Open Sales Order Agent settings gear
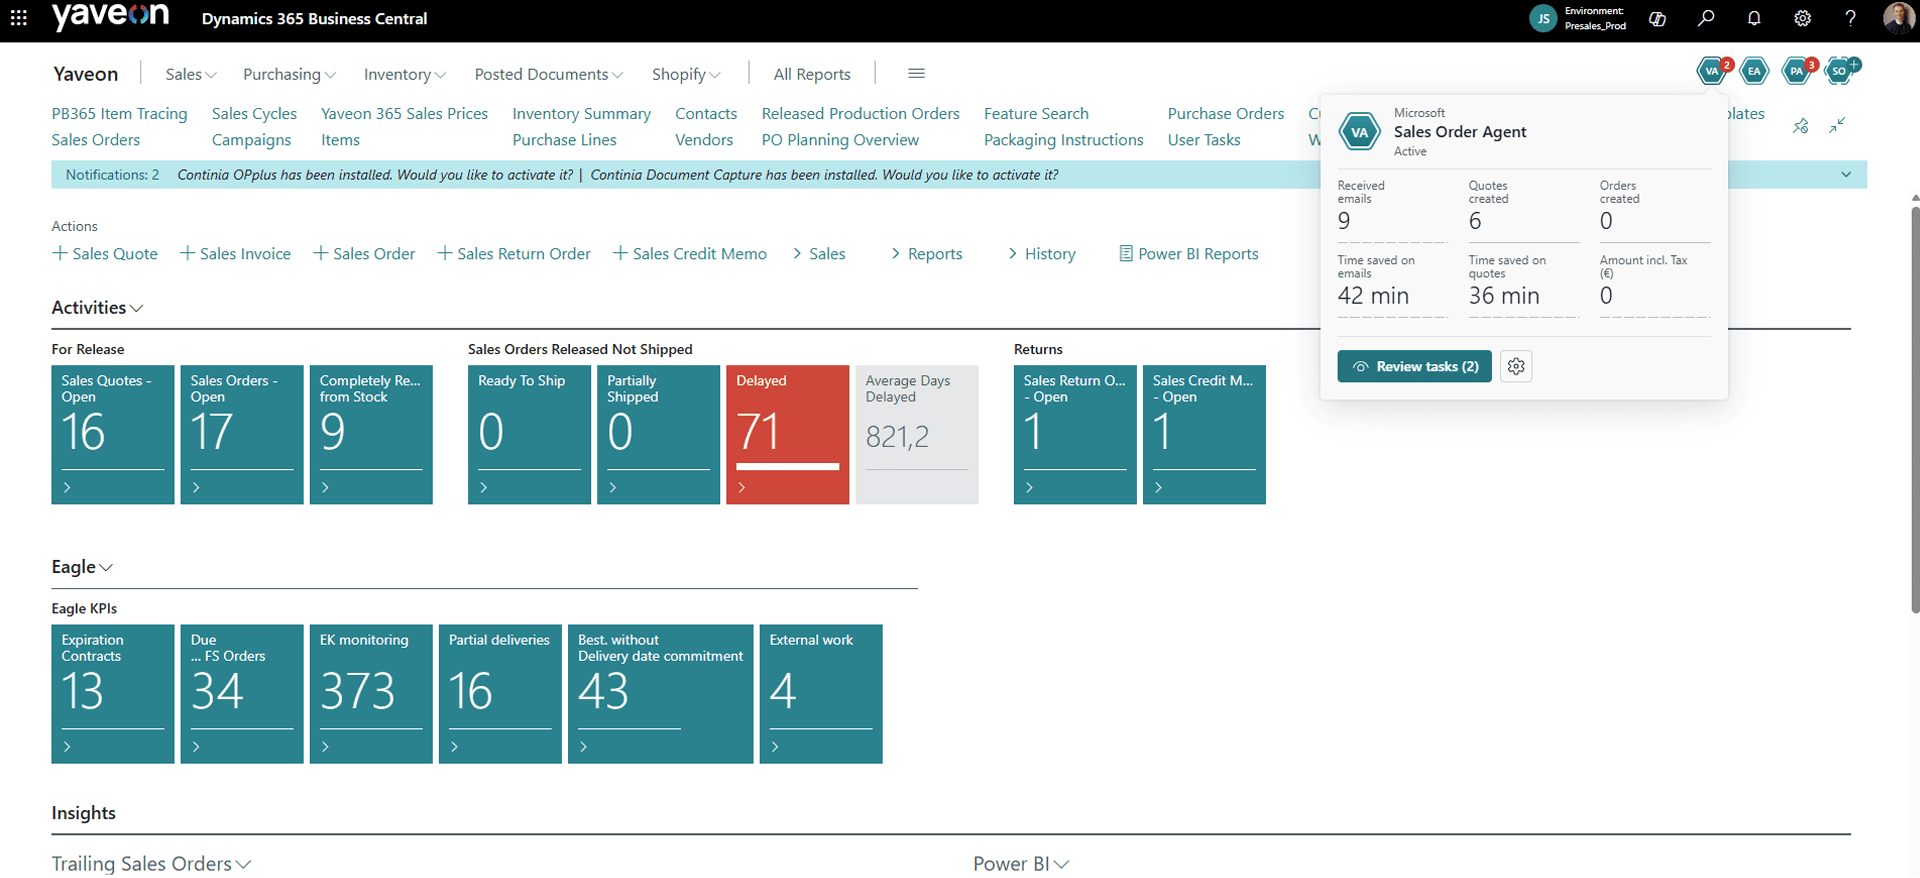 coord(1516,367)
